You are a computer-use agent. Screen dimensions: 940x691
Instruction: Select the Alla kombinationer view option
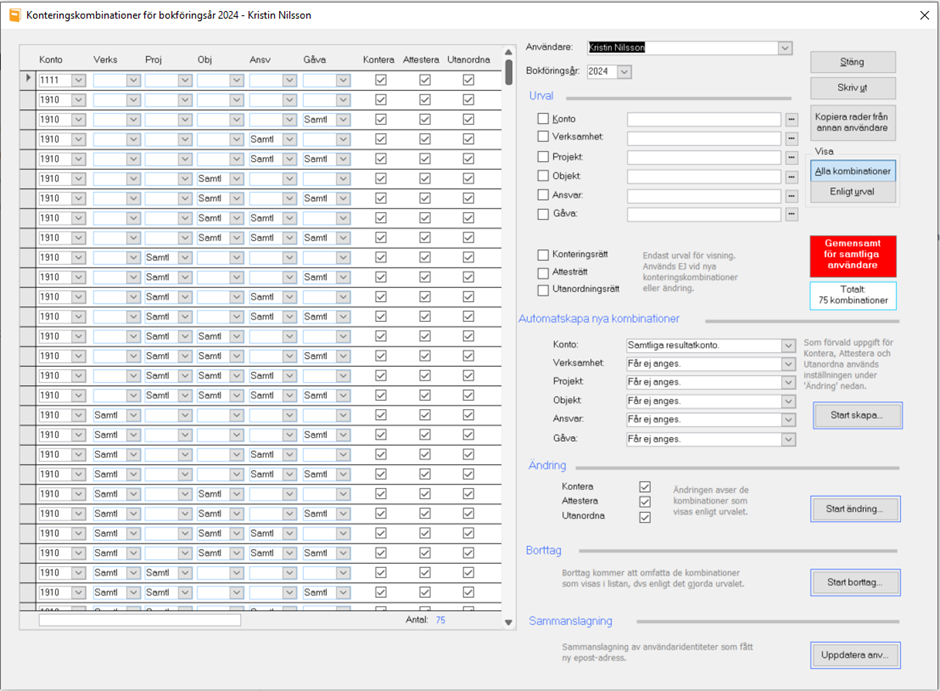coord(853,171)
